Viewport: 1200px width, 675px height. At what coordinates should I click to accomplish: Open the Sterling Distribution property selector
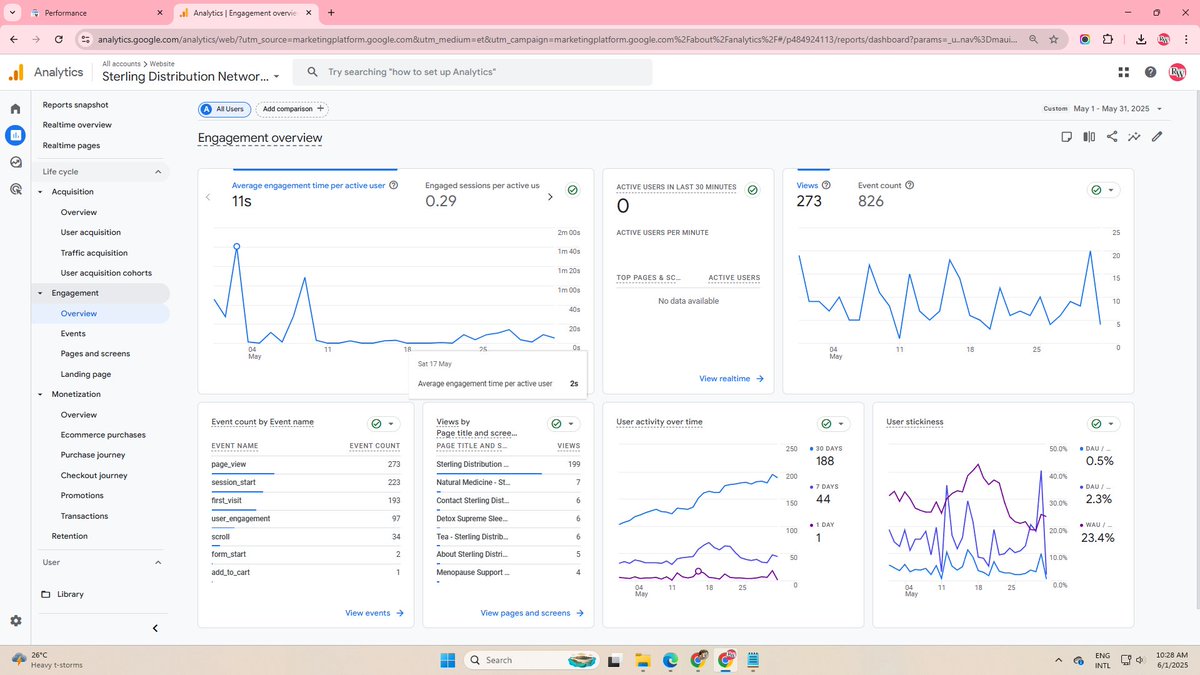pyautogui.click(x=190, y=77)
